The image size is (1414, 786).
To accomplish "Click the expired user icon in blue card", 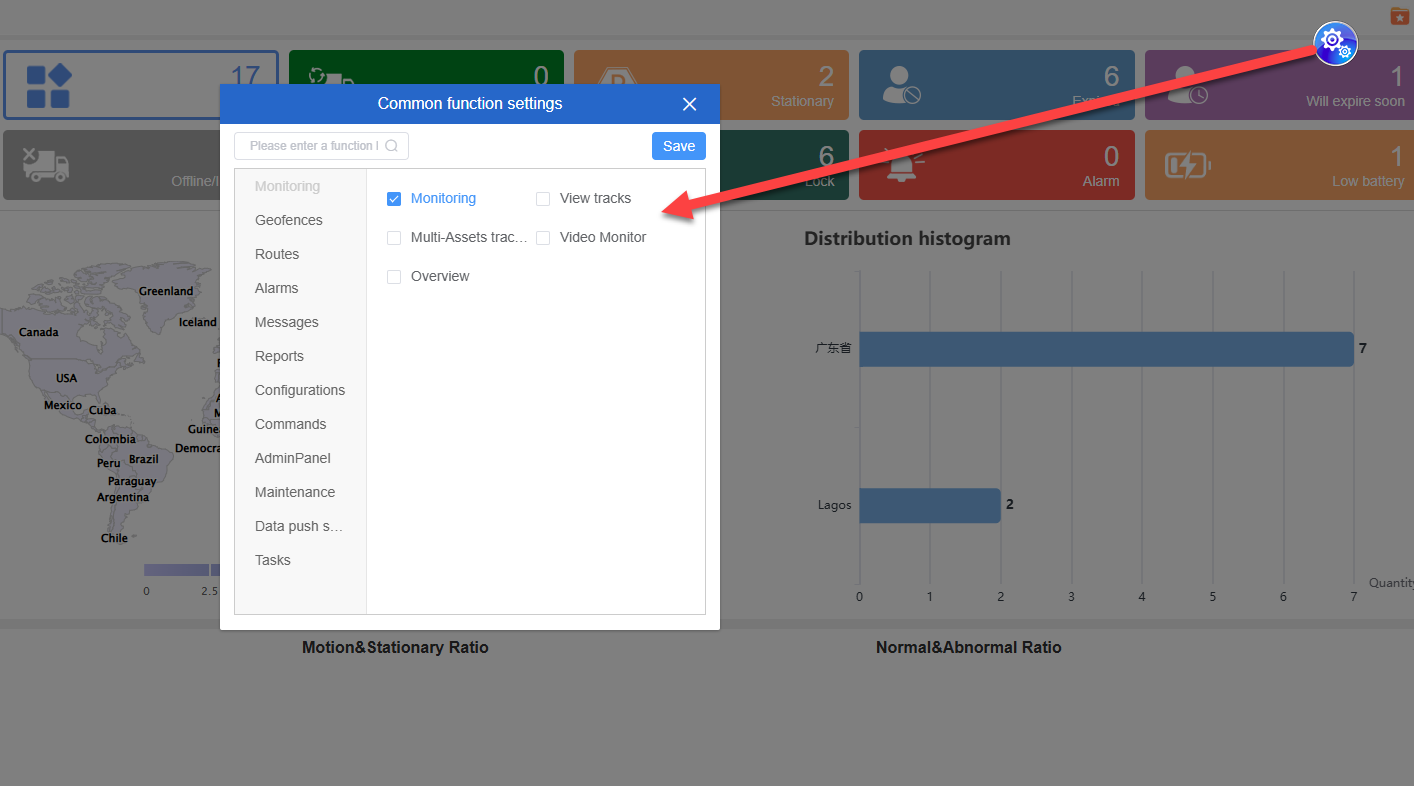I will tap(901, 86).
